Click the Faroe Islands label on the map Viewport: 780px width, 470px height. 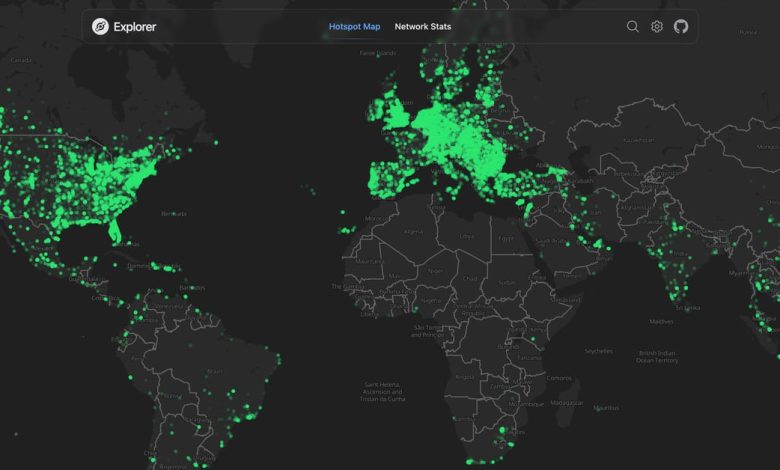tap(377, 52)
